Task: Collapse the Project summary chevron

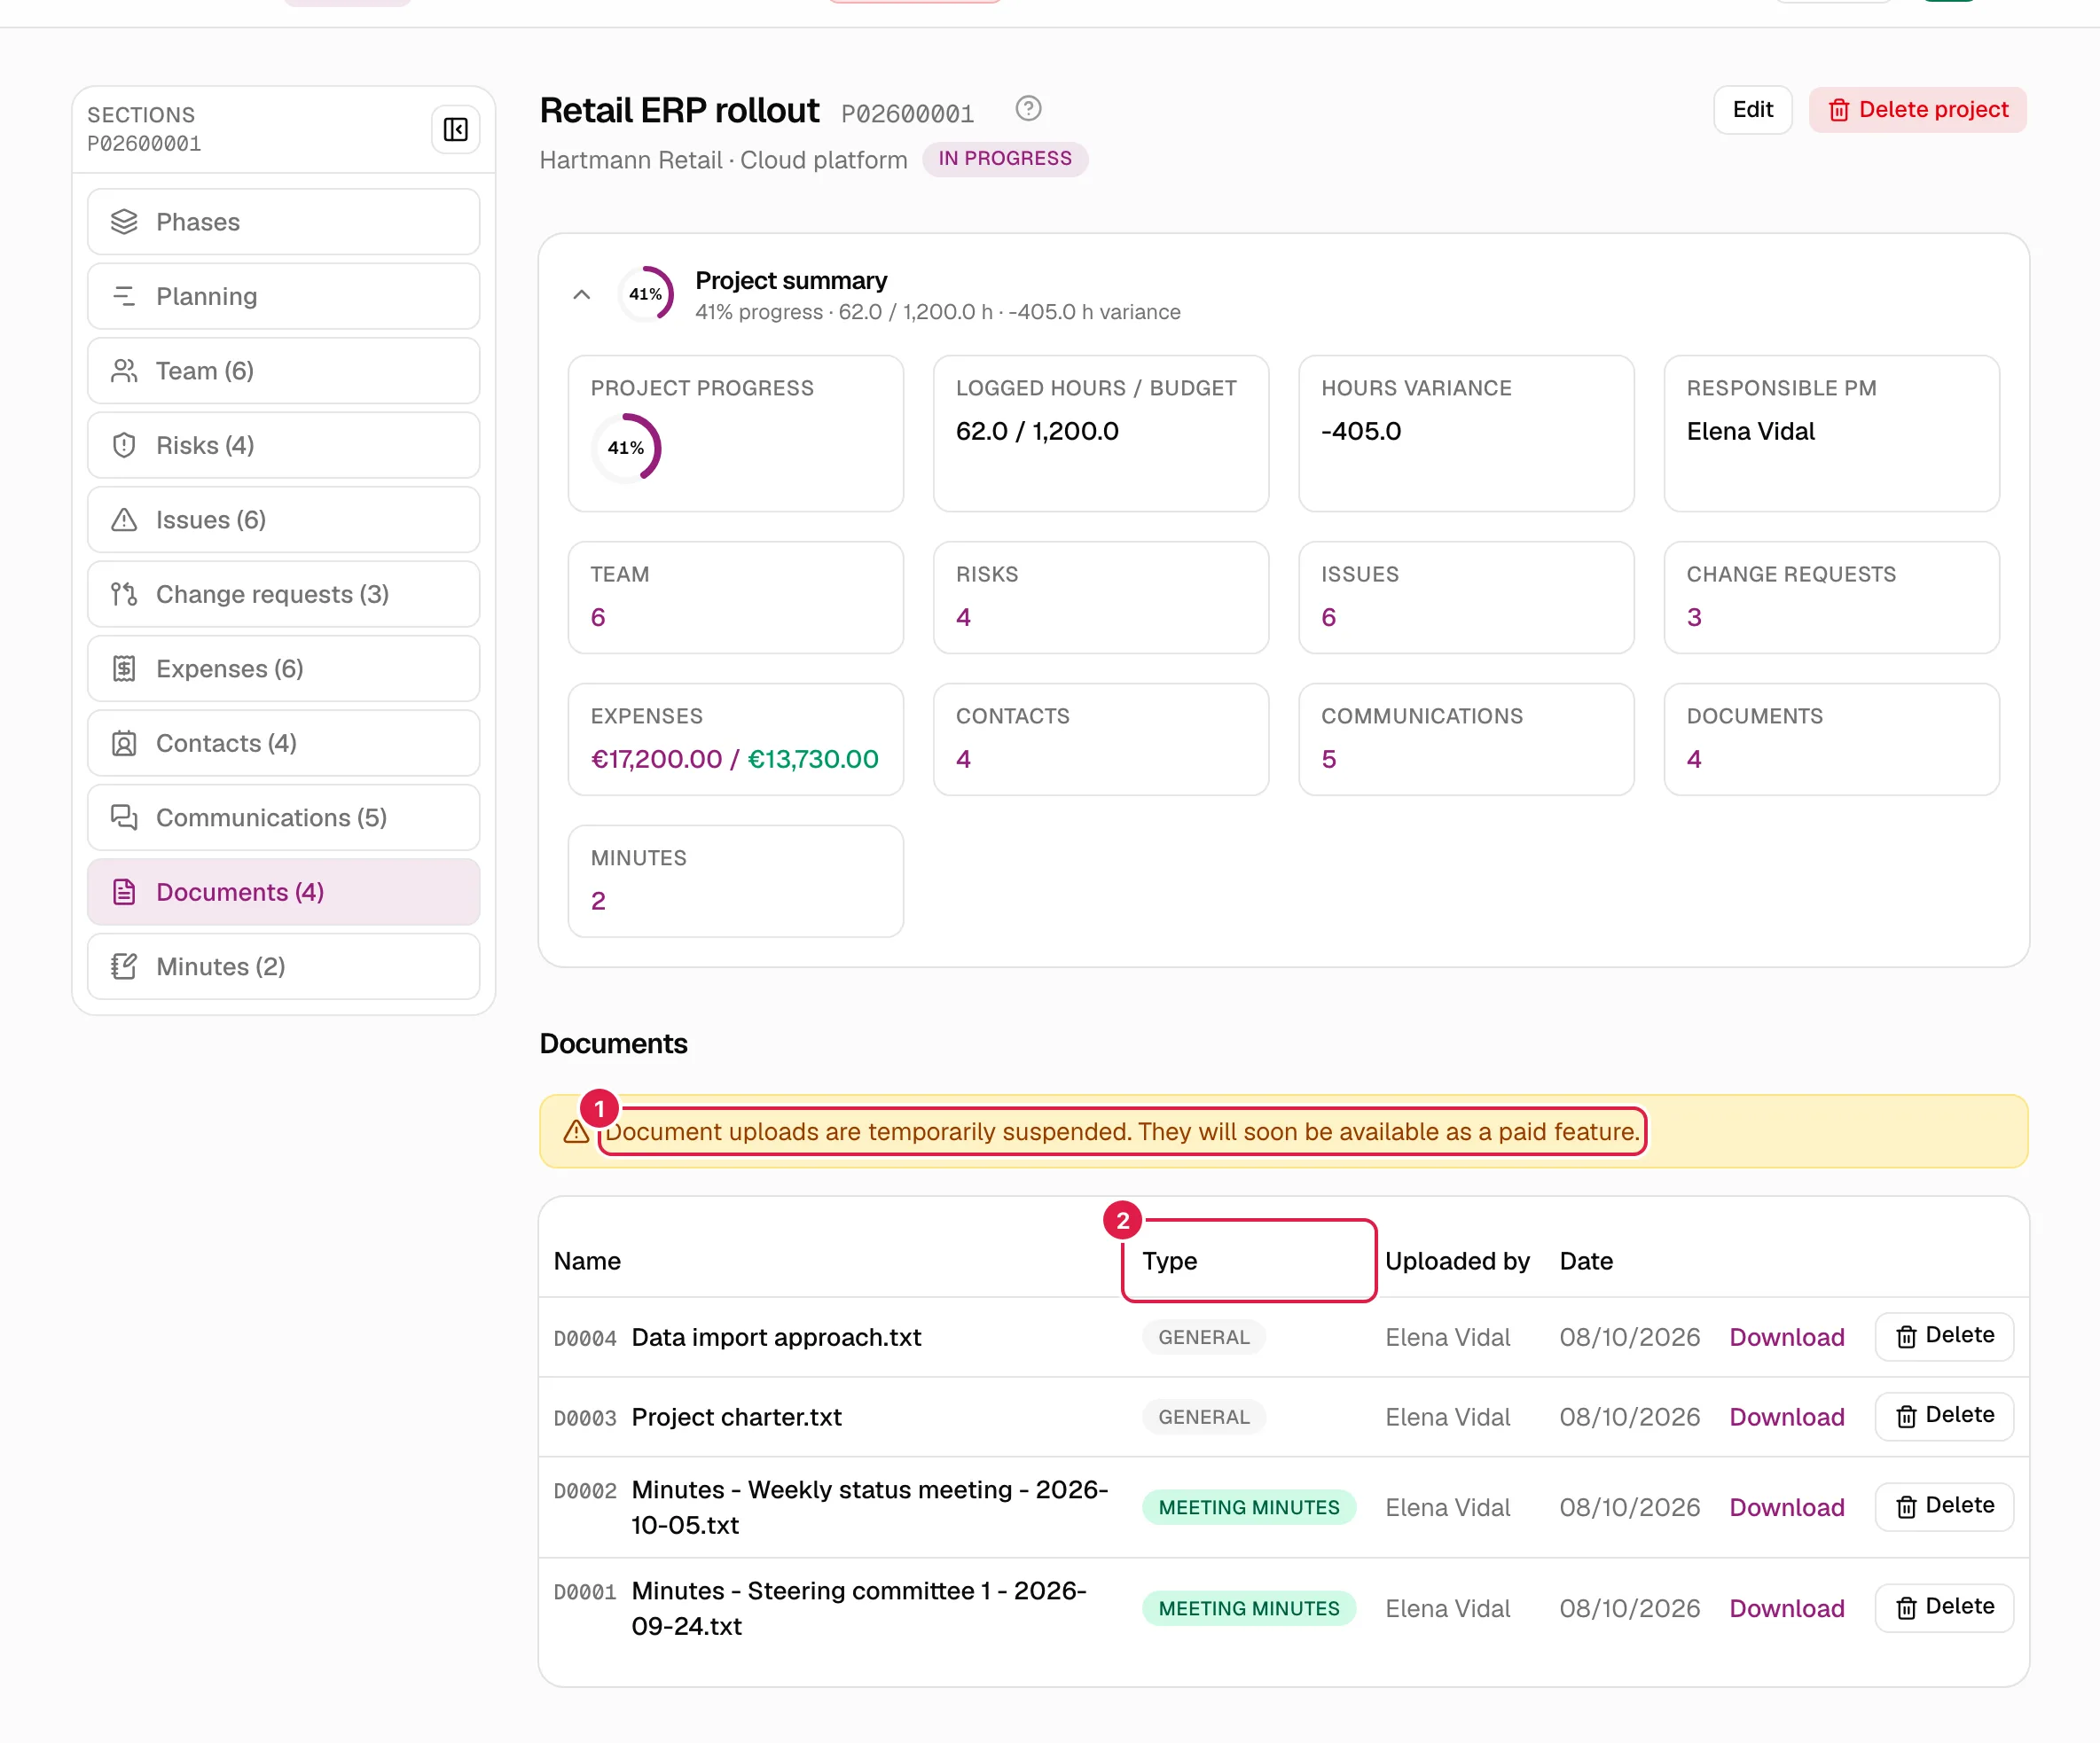Action: coord(581,295)
